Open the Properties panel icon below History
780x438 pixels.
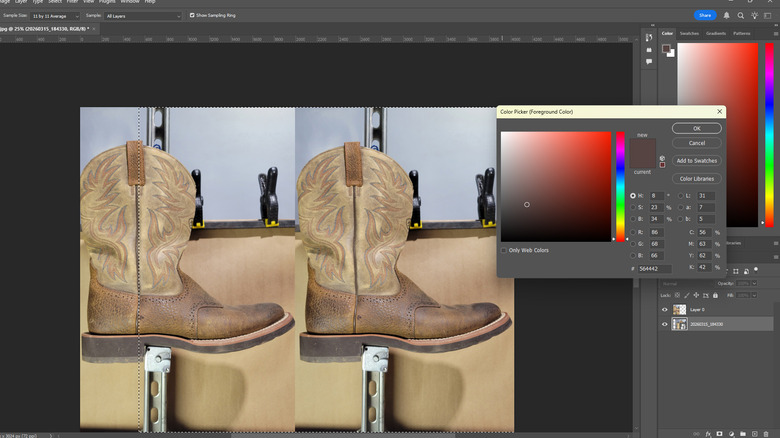pyautogui.click(x=649, y=50)
